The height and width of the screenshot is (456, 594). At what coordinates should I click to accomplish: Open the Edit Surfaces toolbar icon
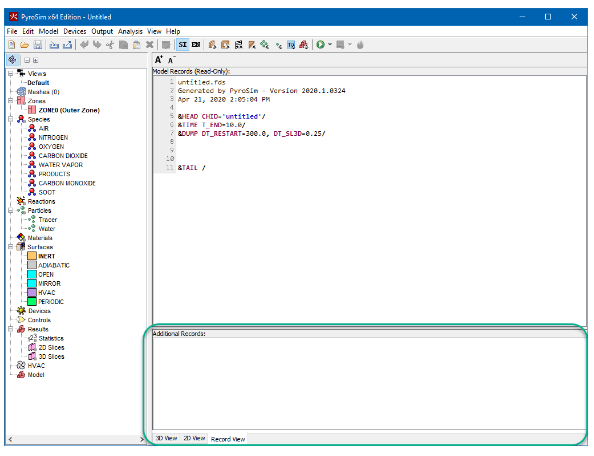coord(225,45)
